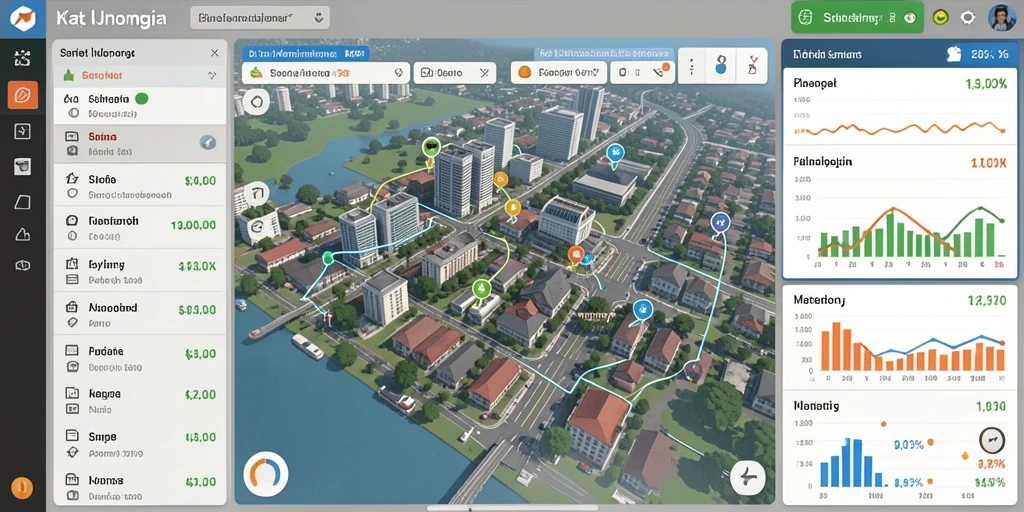Image resolution: width=1024 pixels, height=512 pixels.
Task: Click the orange highlighted sidebar icon
Action: (22, 95)
